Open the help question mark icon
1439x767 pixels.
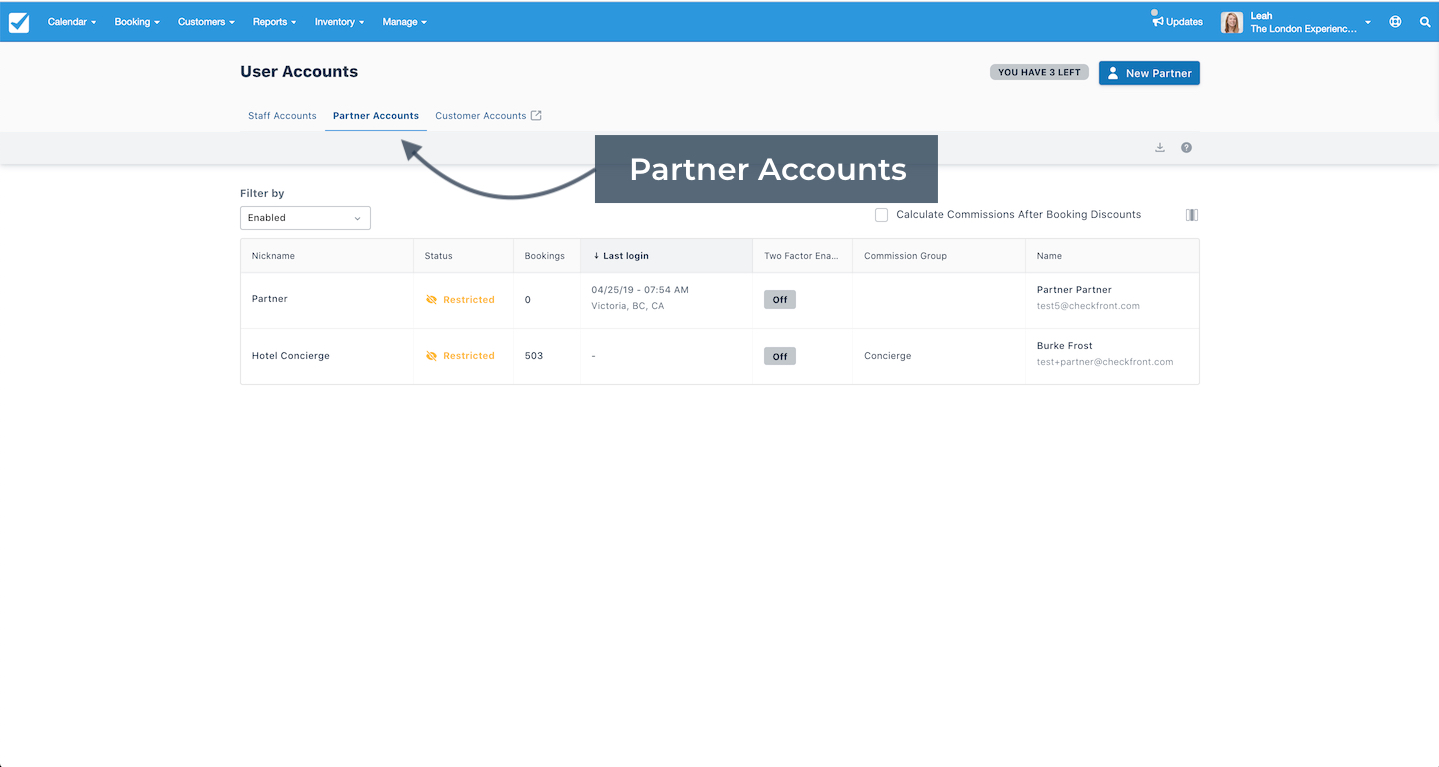(x=1186, y=147)
